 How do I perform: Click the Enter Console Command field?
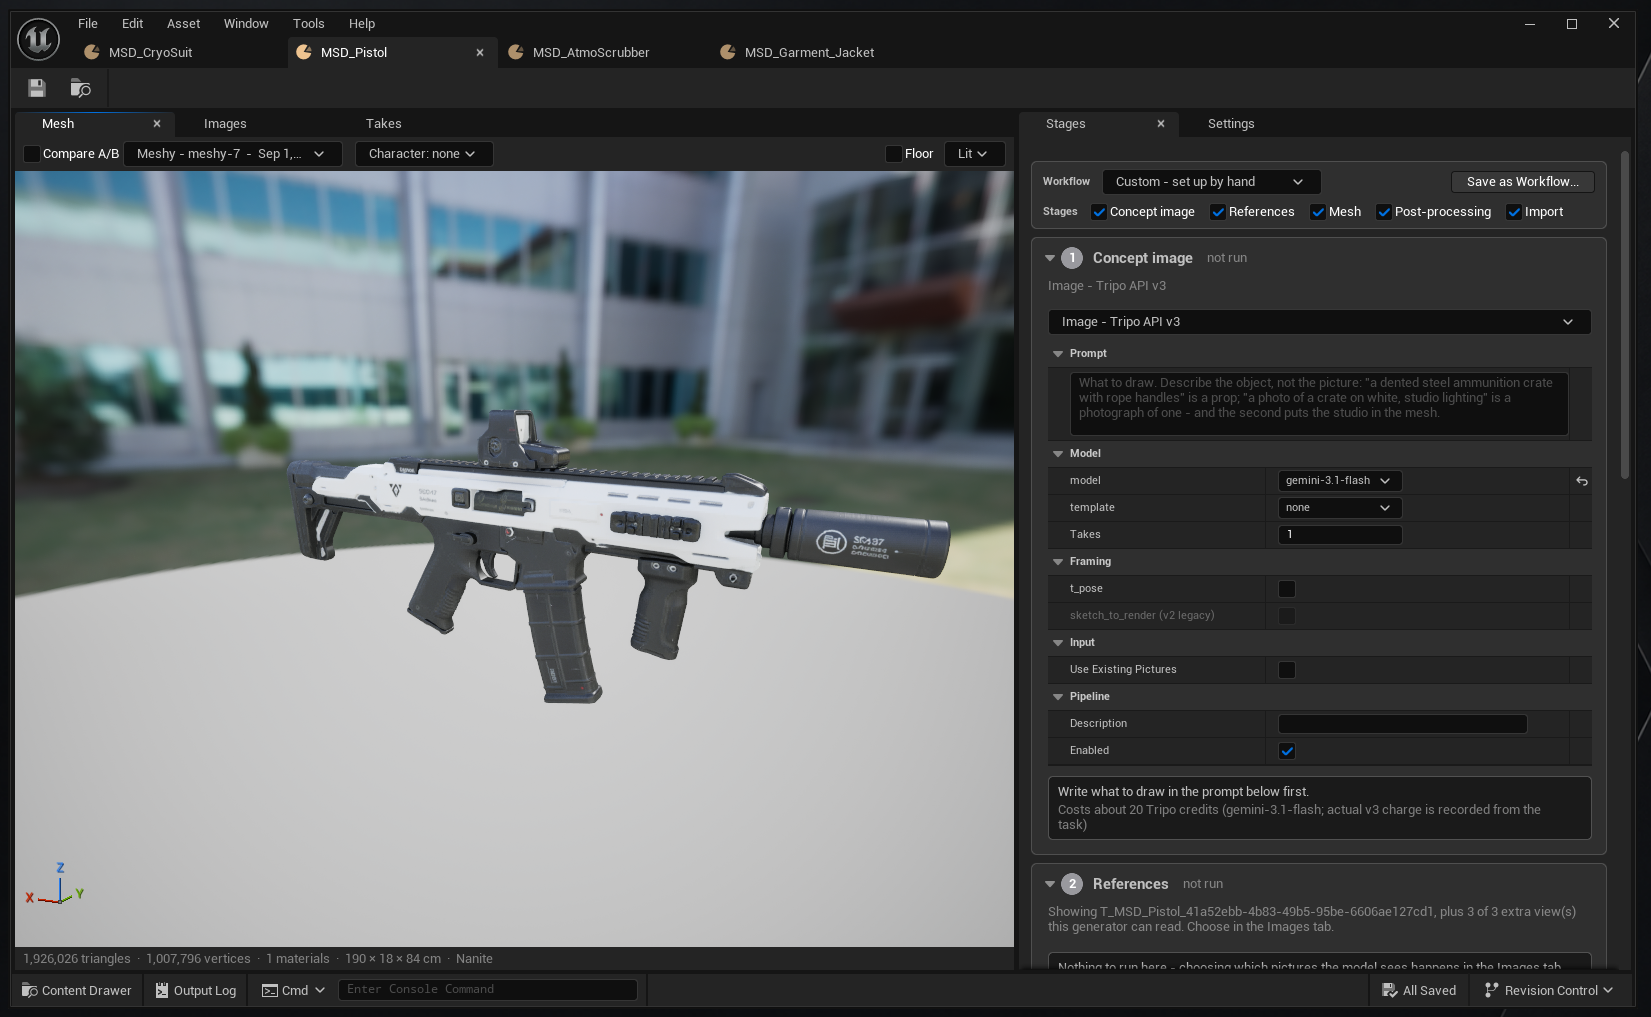point(488,990)
